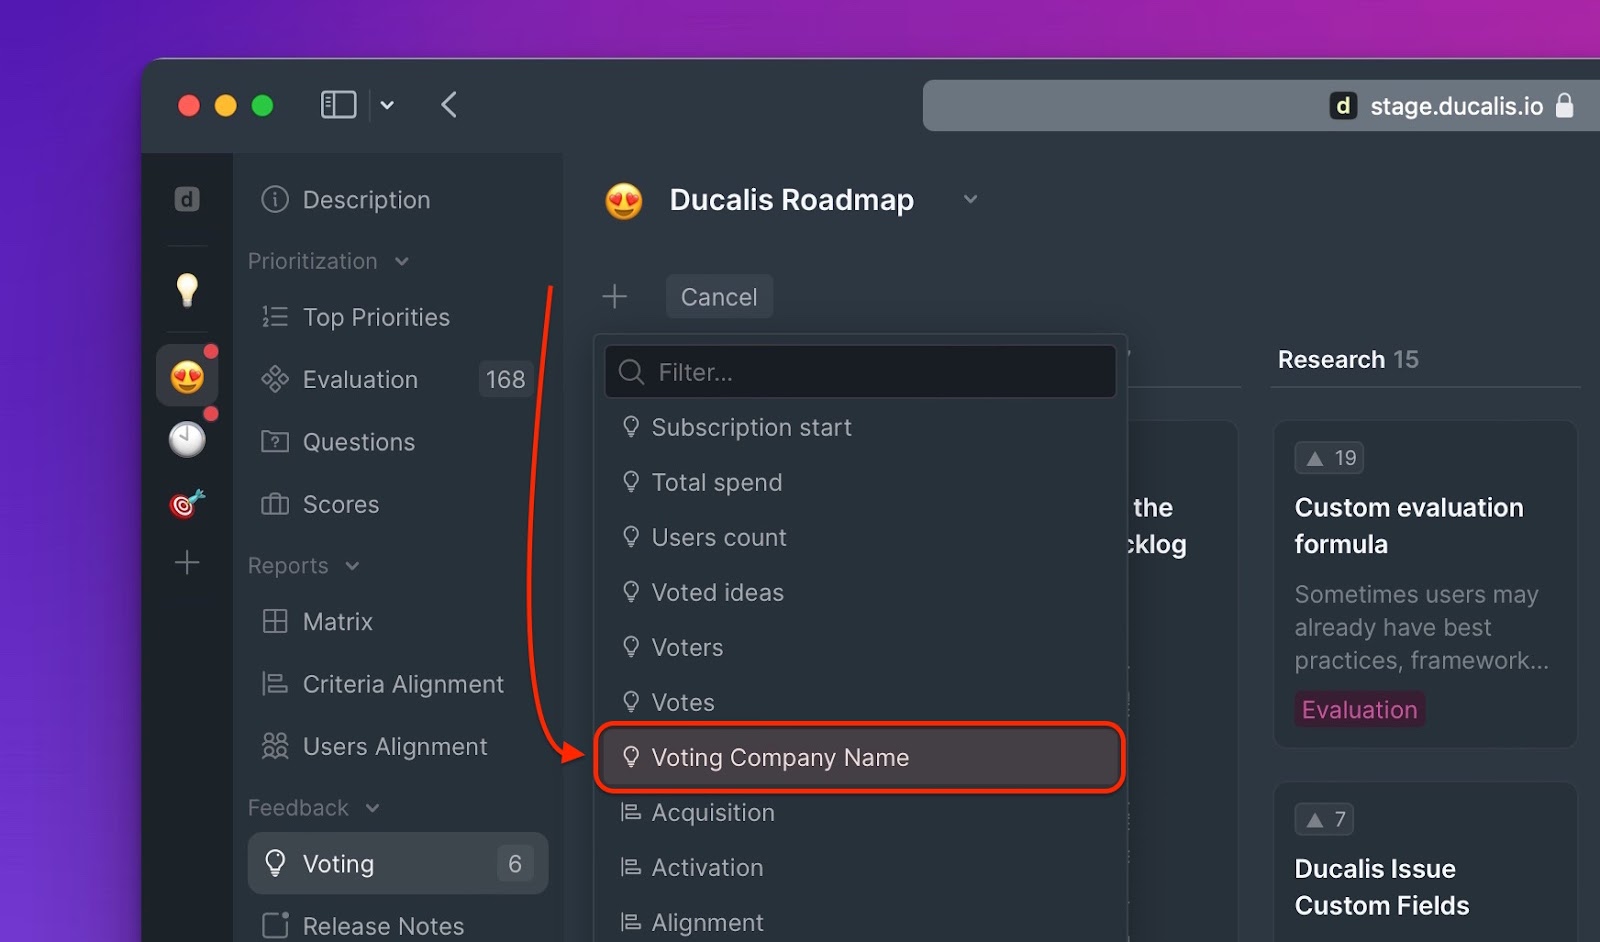Expand the Ducalis Roadmap title dropdown

click(970, 200)
